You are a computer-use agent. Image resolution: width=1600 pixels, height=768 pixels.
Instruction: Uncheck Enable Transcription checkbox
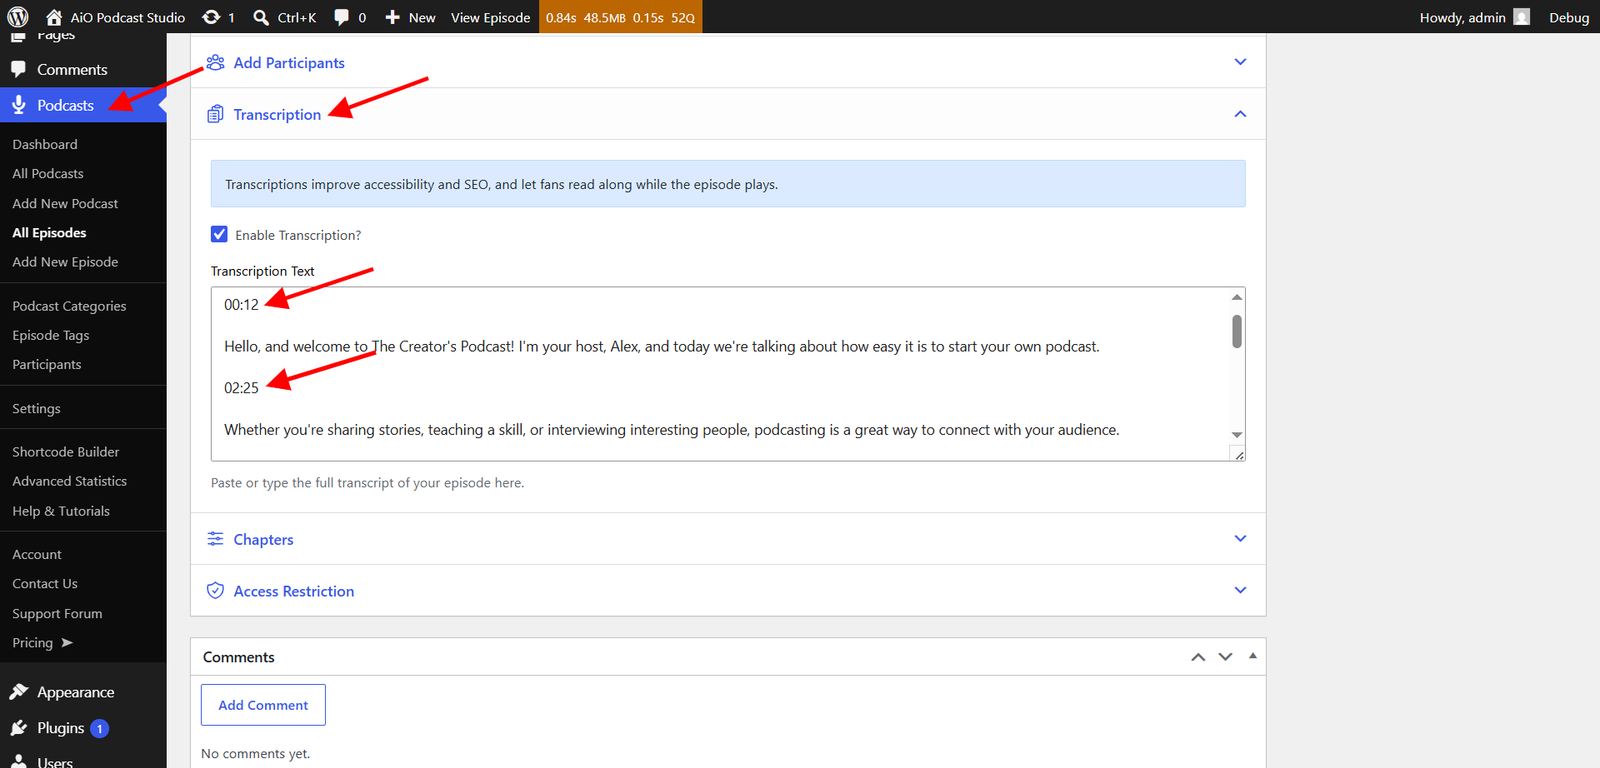(x=219, y=234)
